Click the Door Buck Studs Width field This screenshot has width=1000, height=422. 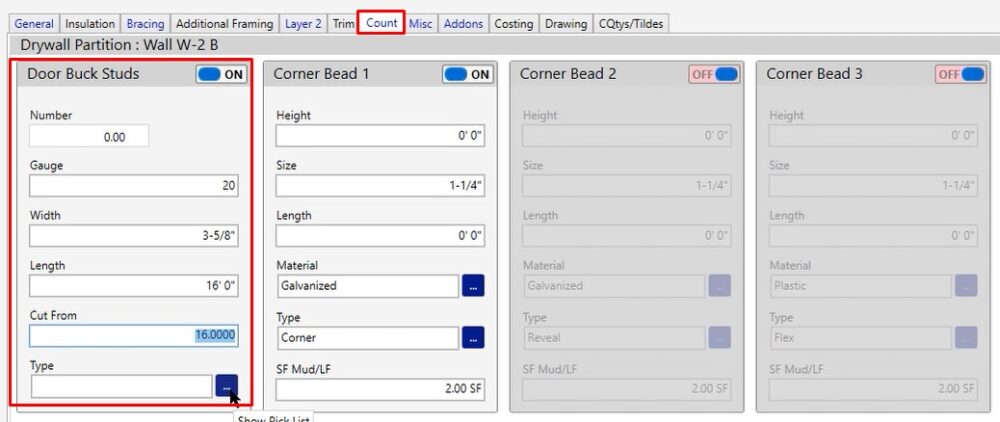click(x=133, y=236)
